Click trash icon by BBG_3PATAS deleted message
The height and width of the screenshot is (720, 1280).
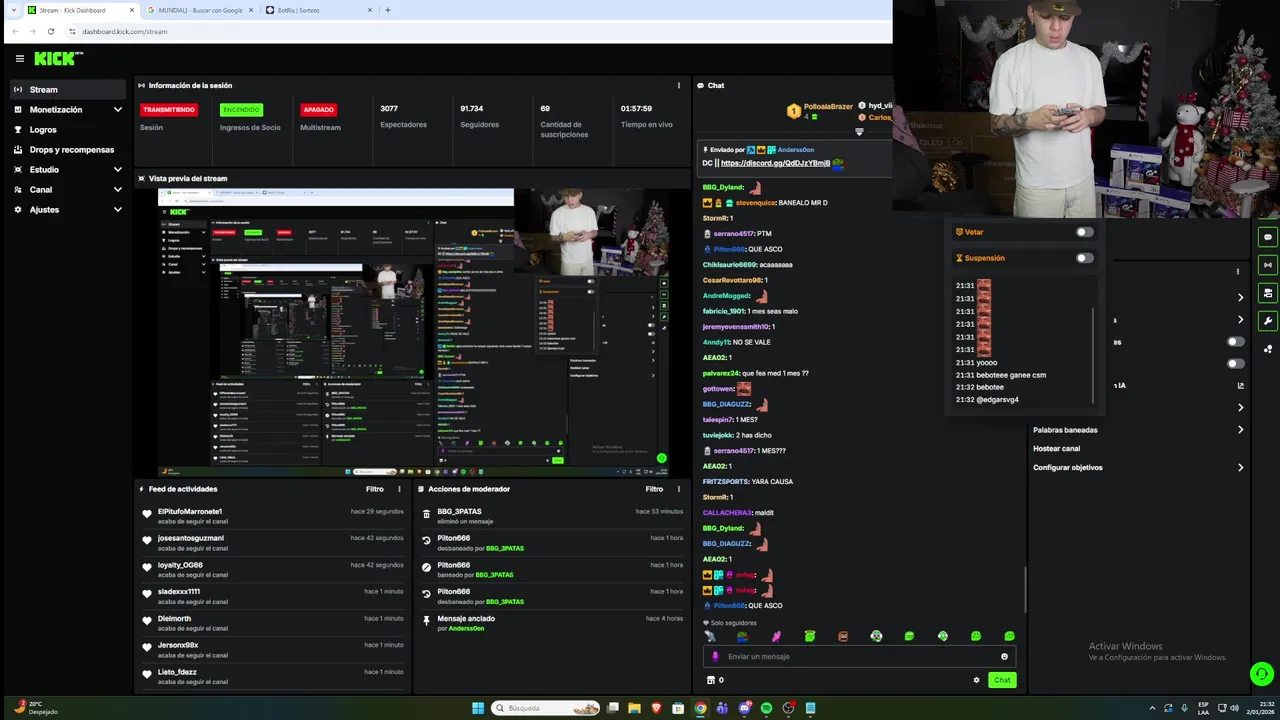426,514
